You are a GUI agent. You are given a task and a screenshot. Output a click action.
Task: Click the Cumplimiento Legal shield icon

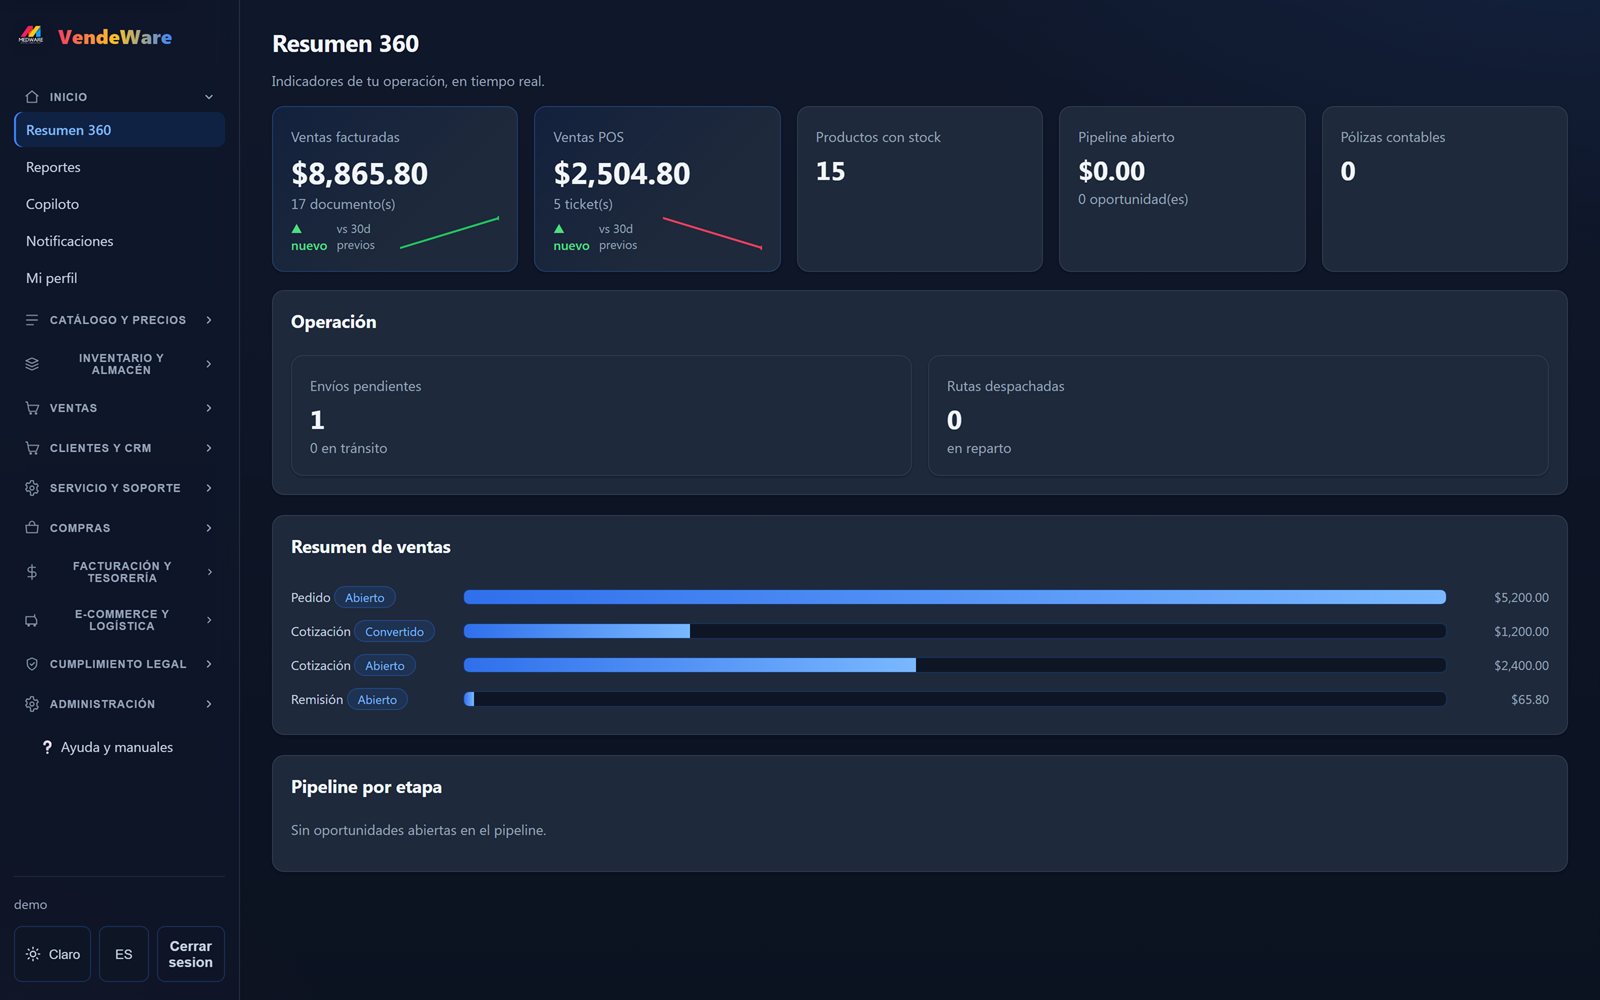coord(32,664)
